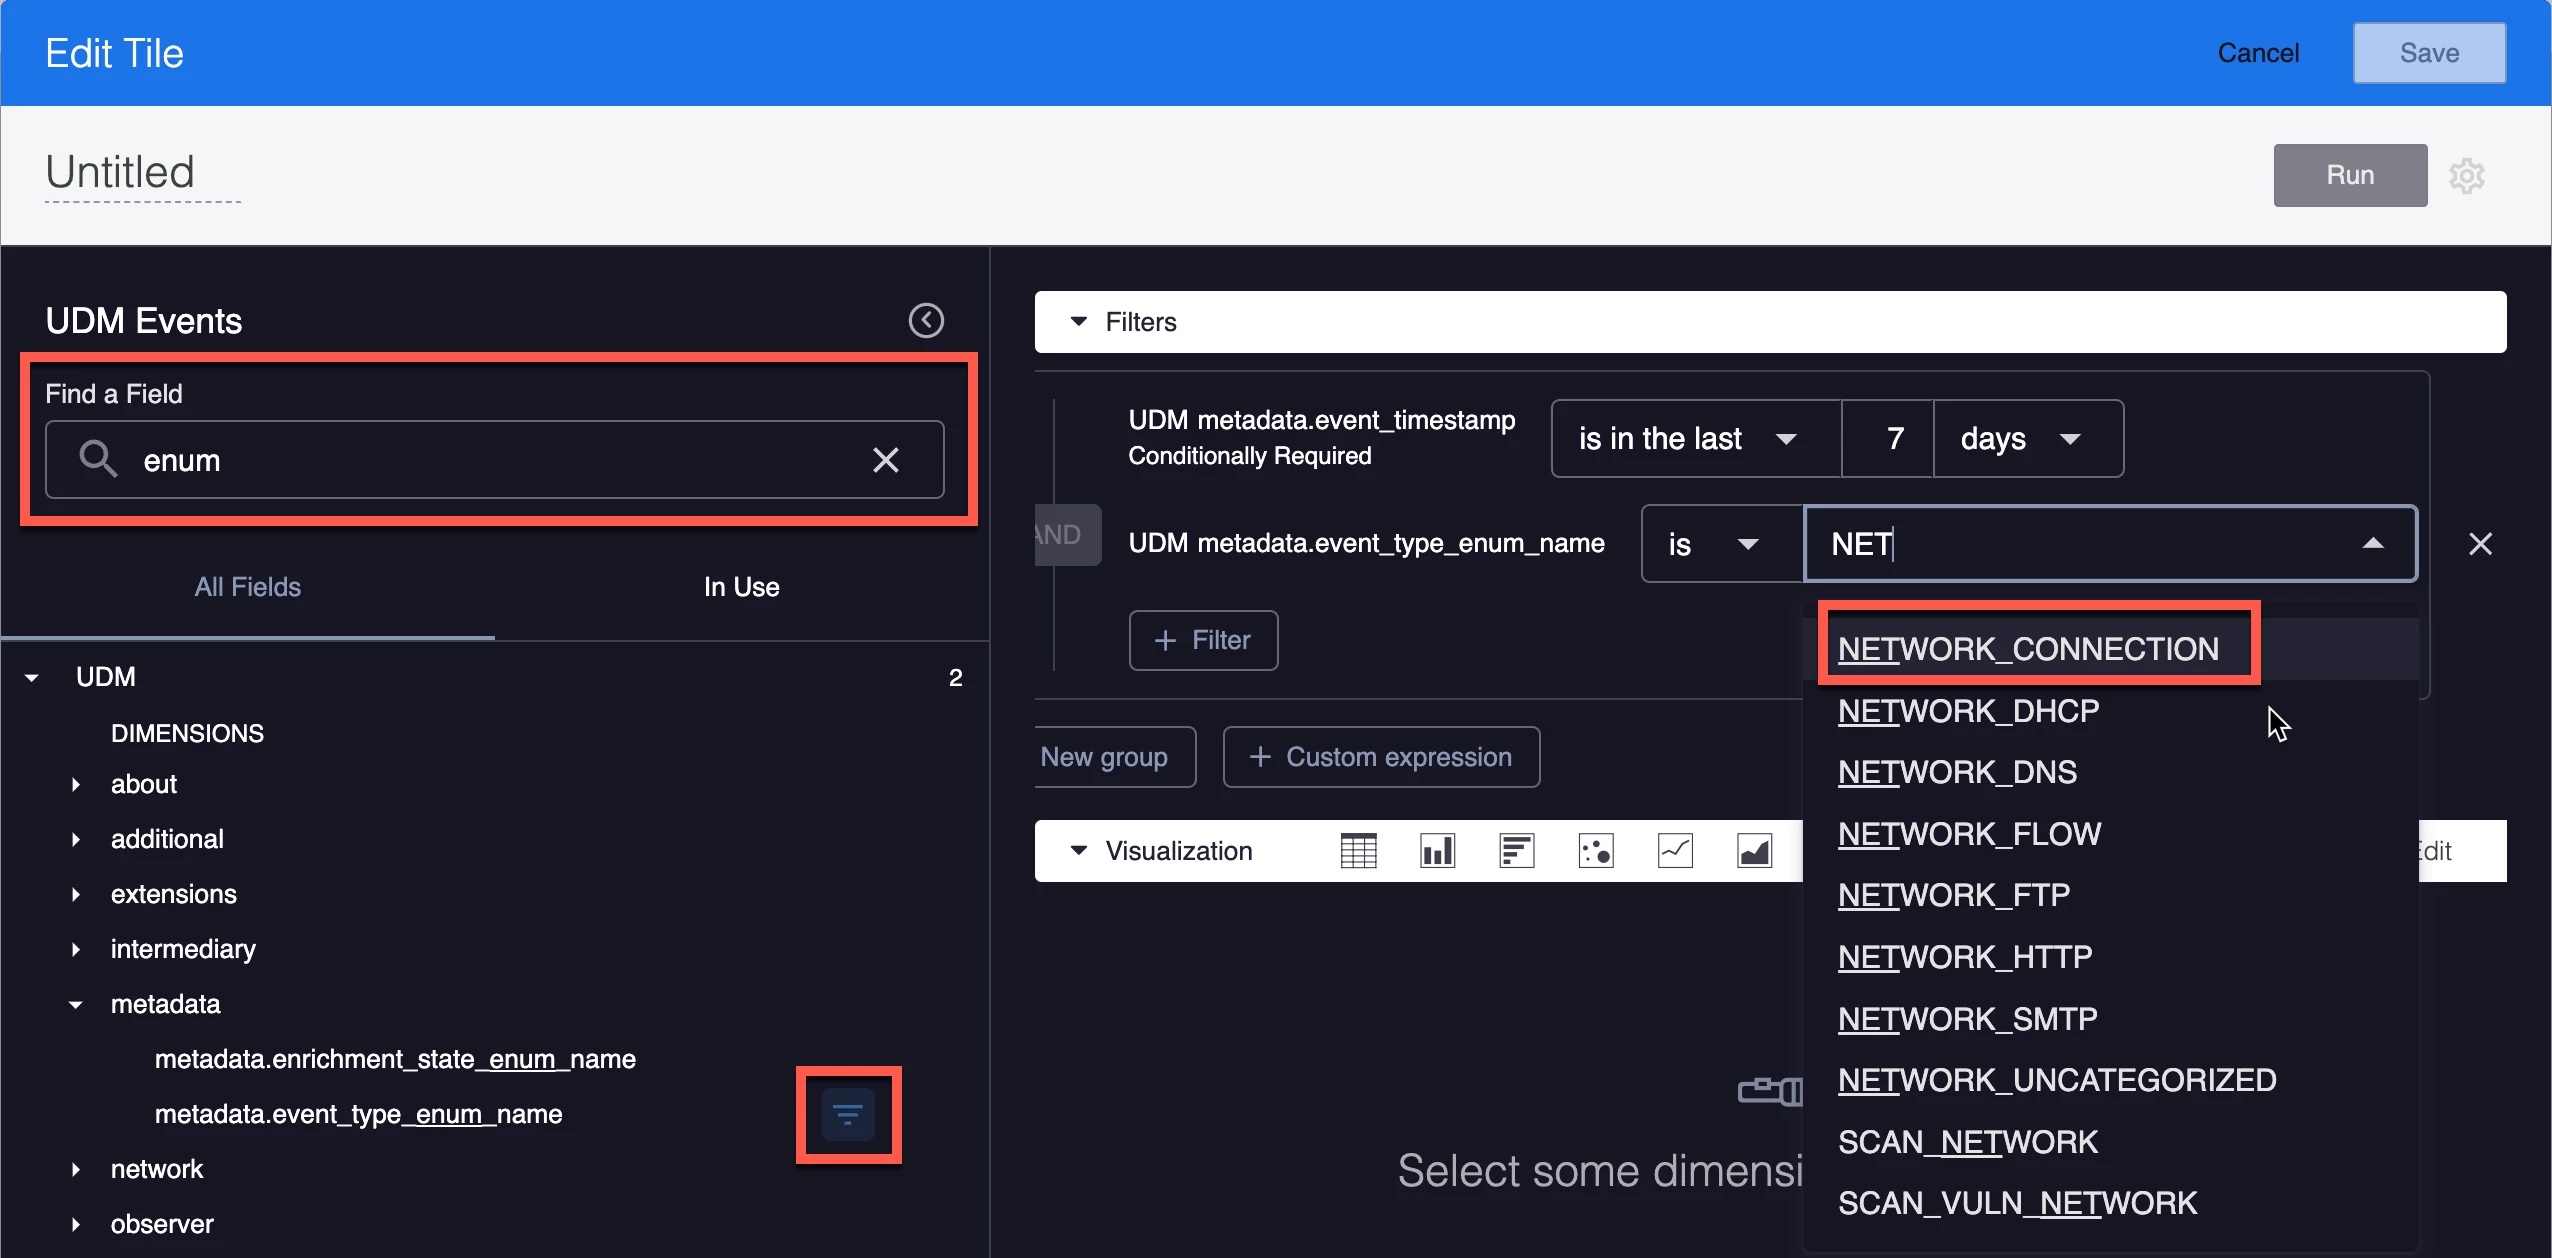Image resolution: width=2552 pixels, height=1258 pixels.
Task: Toggle filter on metadata.event_type_enum_name field
Action: coord(848,1114)
